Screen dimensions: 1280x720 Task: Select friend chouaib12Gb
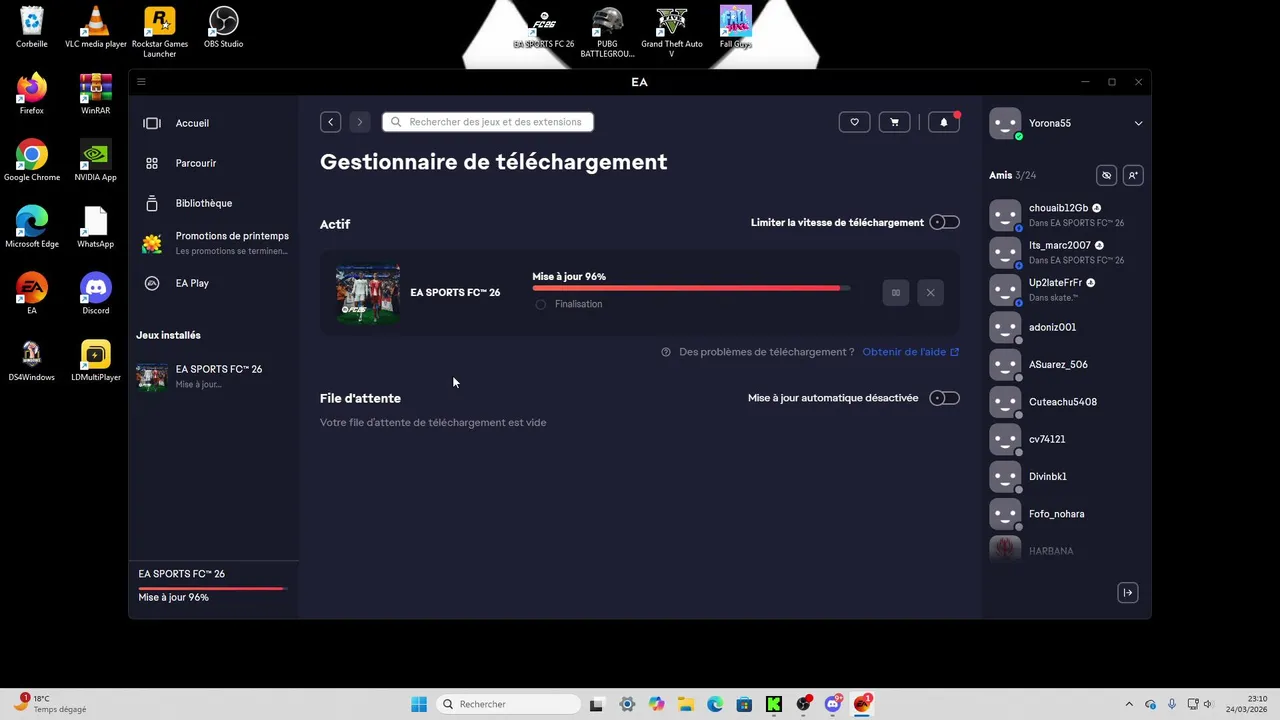[x=1065, y=215]
